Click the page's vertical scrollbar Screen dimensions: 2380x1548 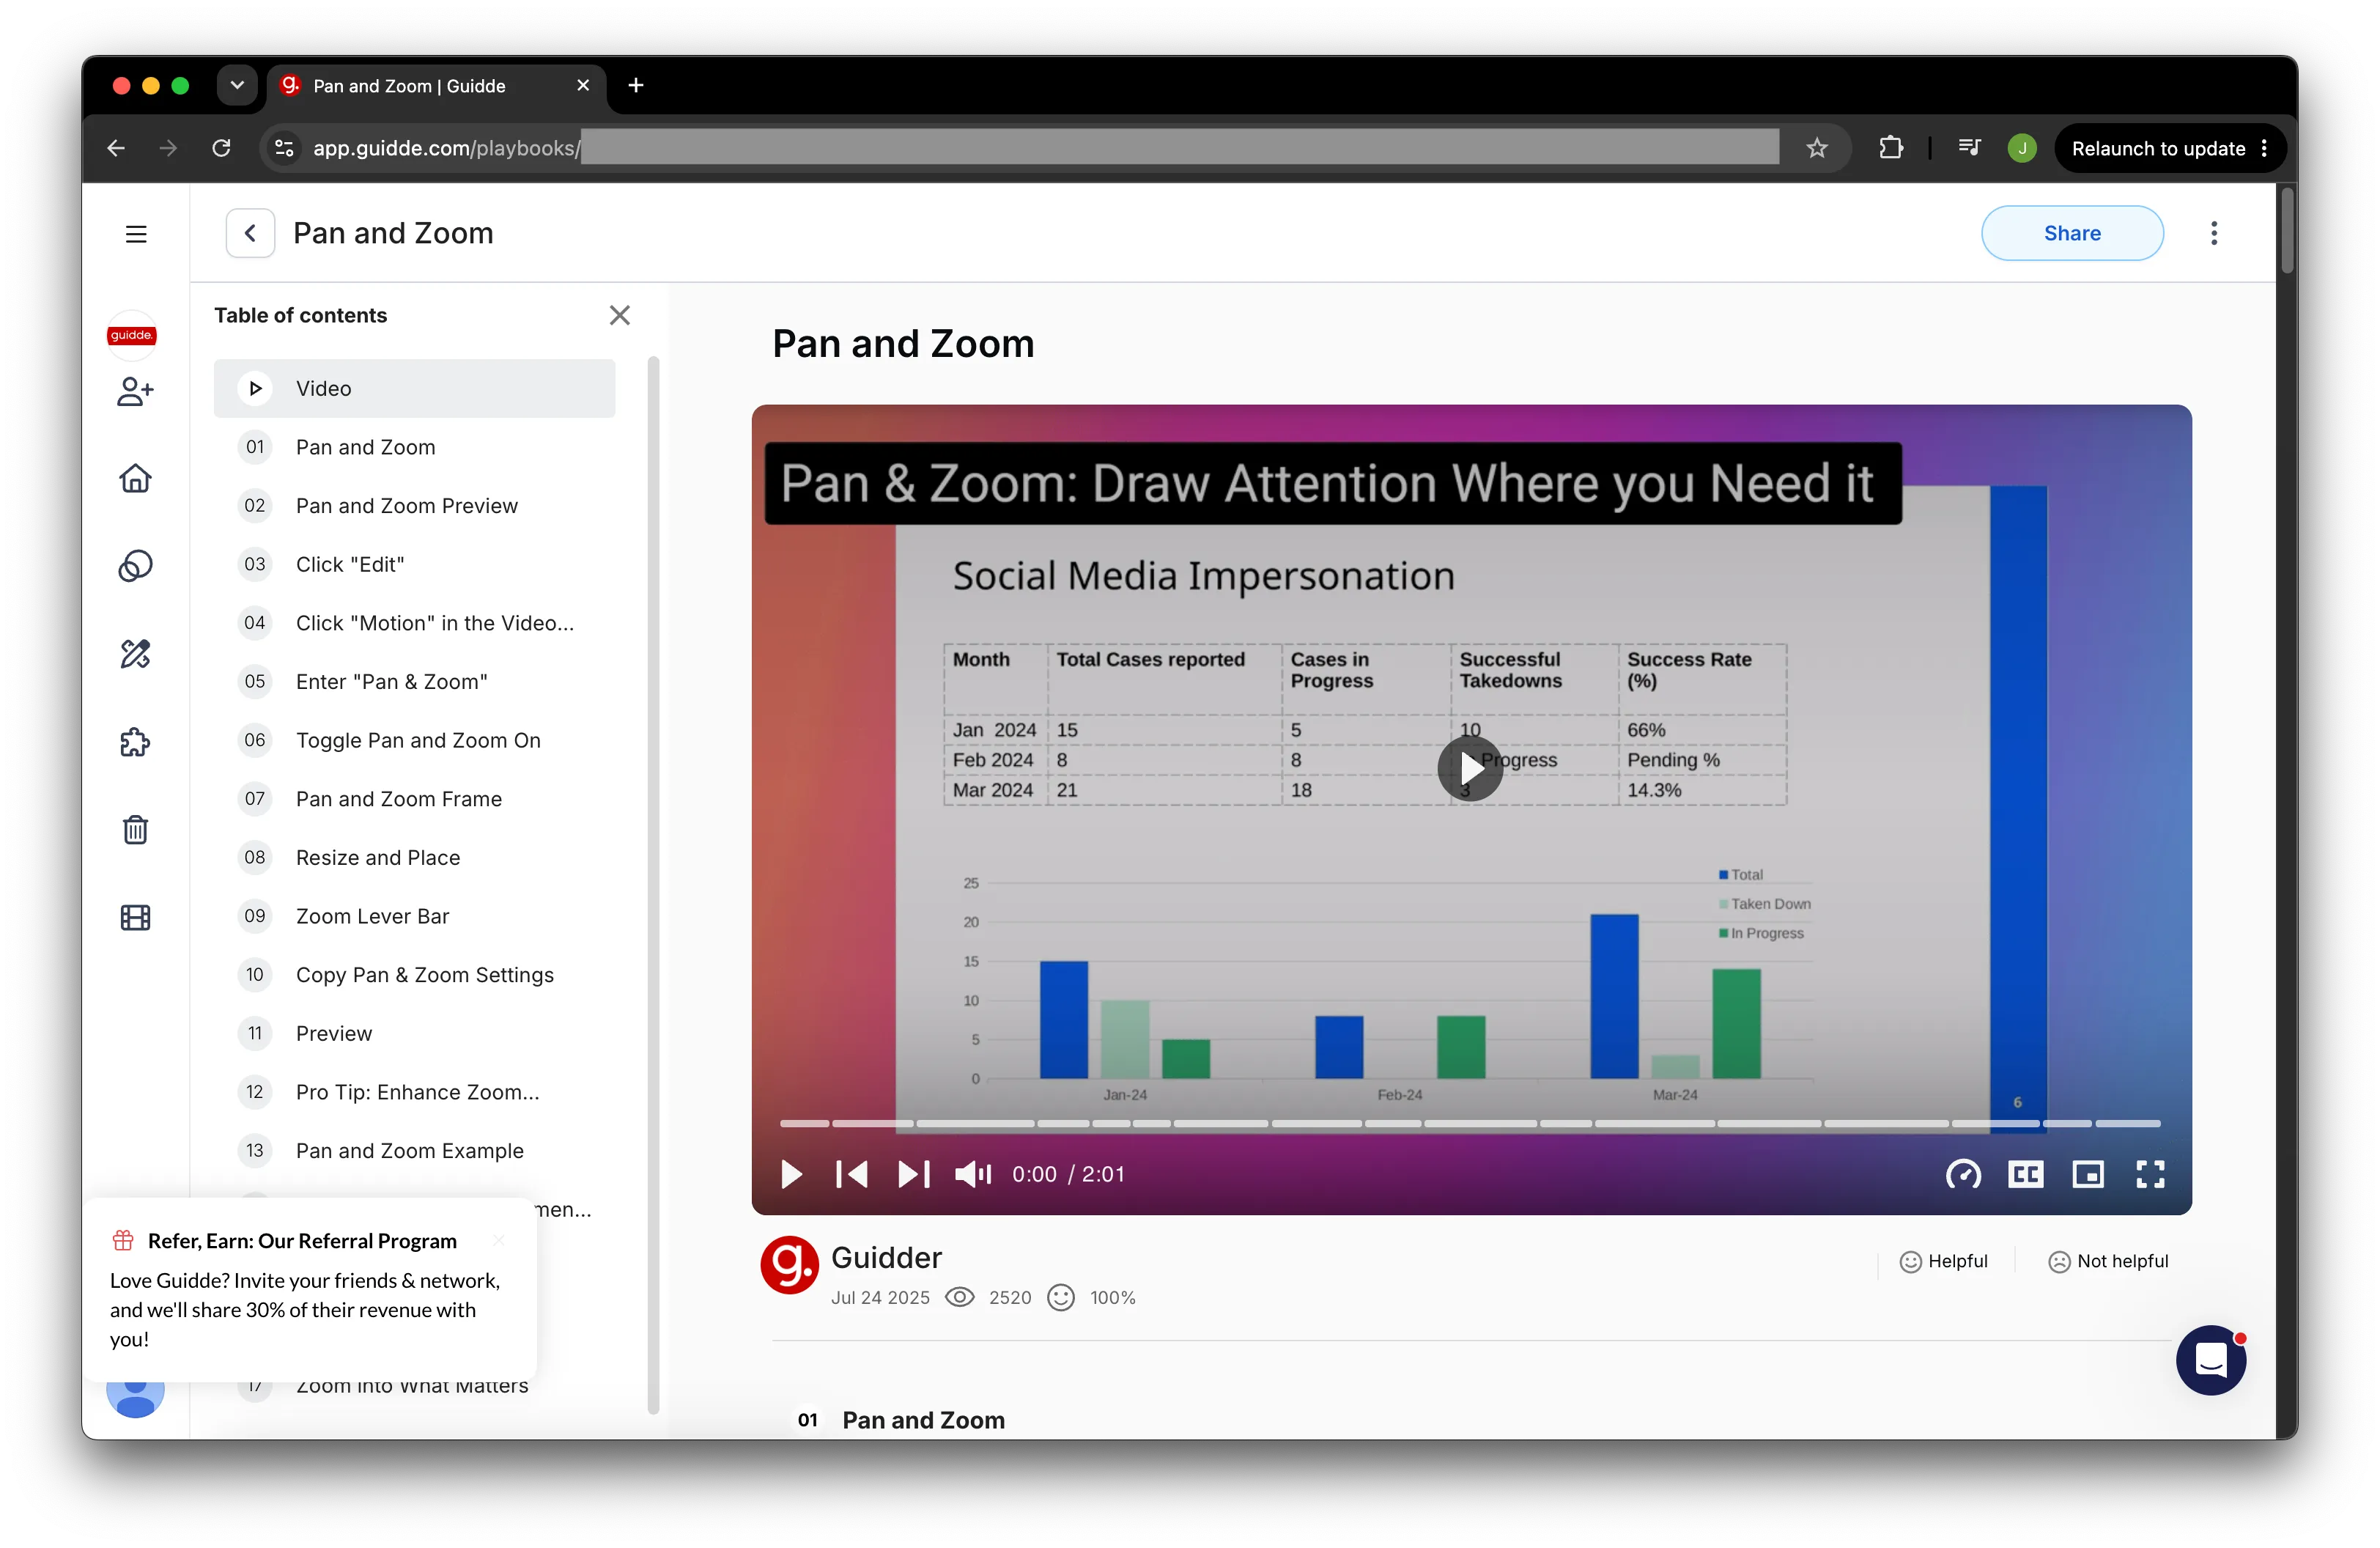pyautogui.click(x=2286, y=231)
